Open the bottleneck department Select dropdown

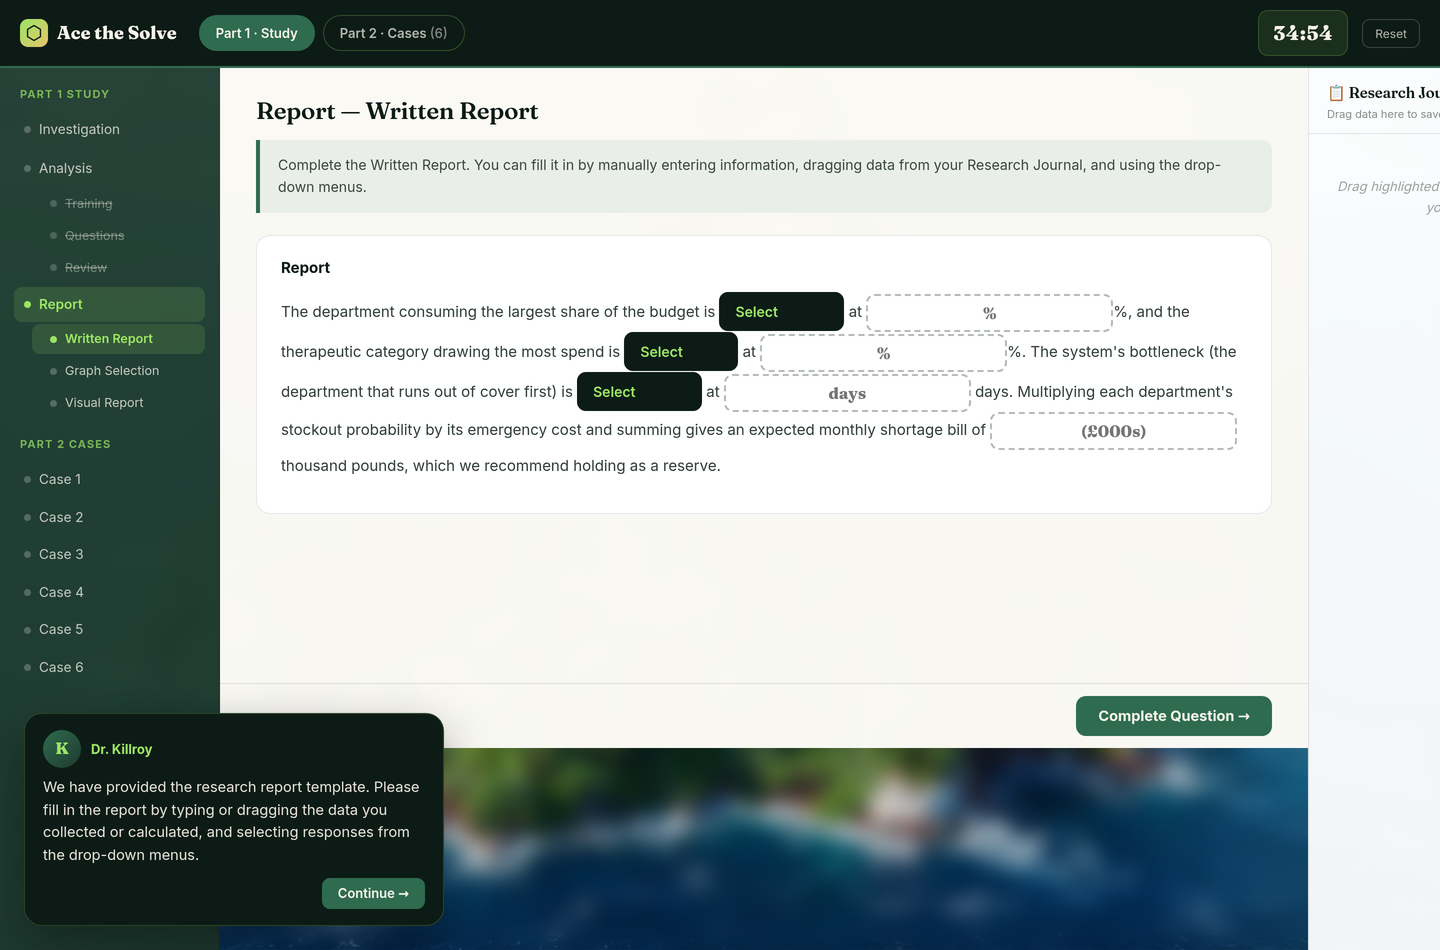click(x=639, y=392)
